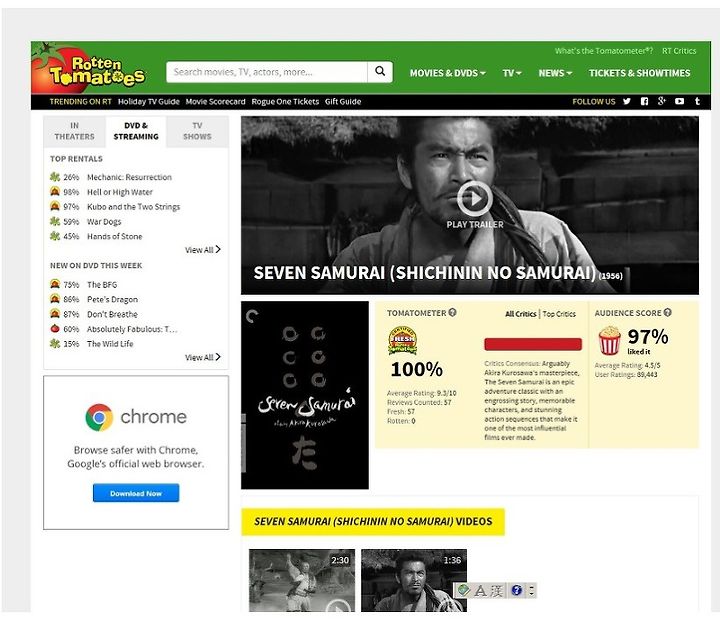Expand View All under Top Rentals
This screenshot has height=620, width=720.
pos(202,250)
